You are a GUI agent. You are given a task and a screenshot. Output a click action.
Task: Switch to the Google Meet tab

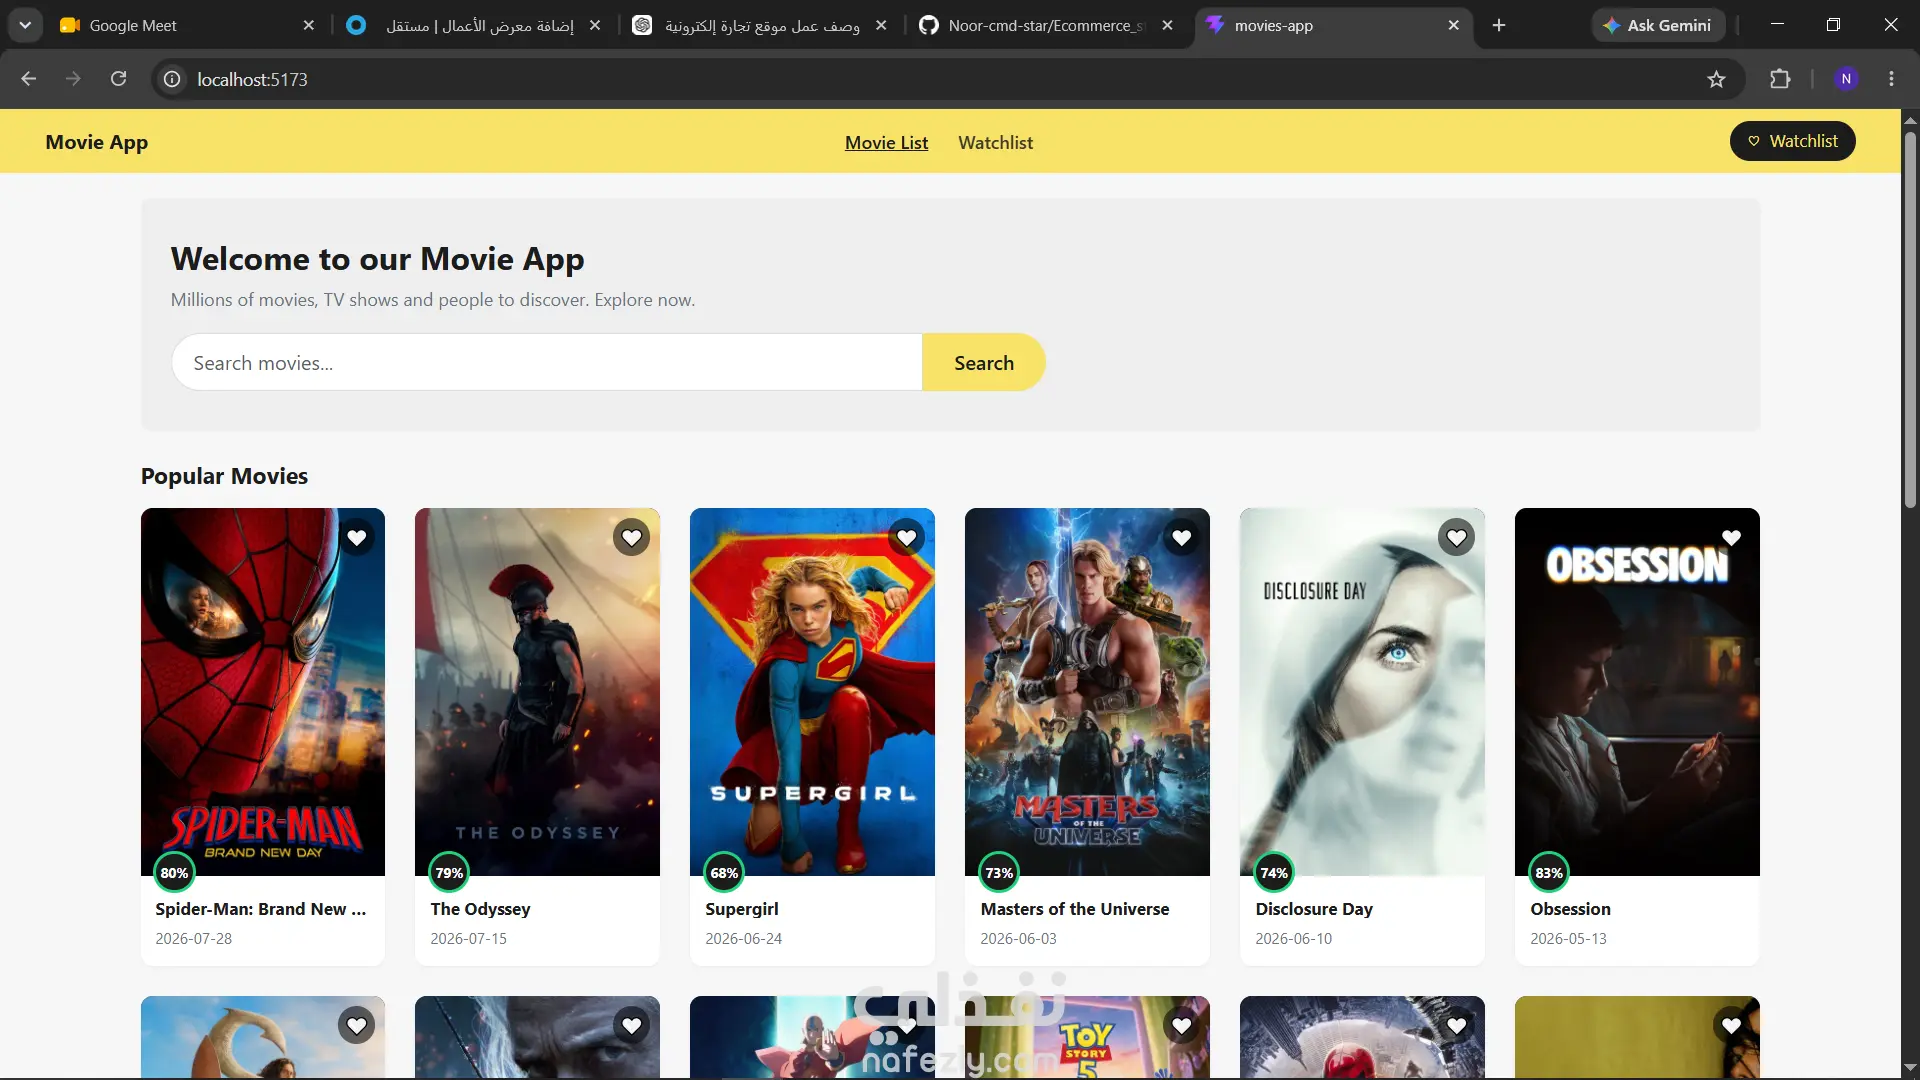[187, 26]
